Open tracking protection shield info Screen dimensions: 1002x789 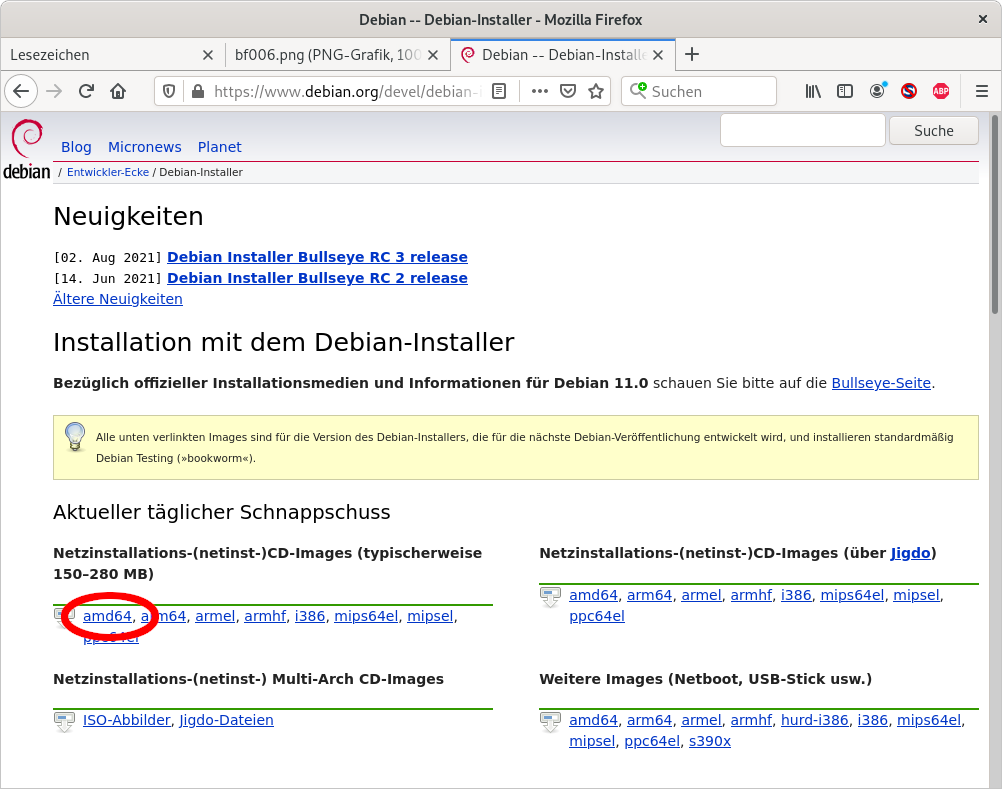(x=169, y=91)
